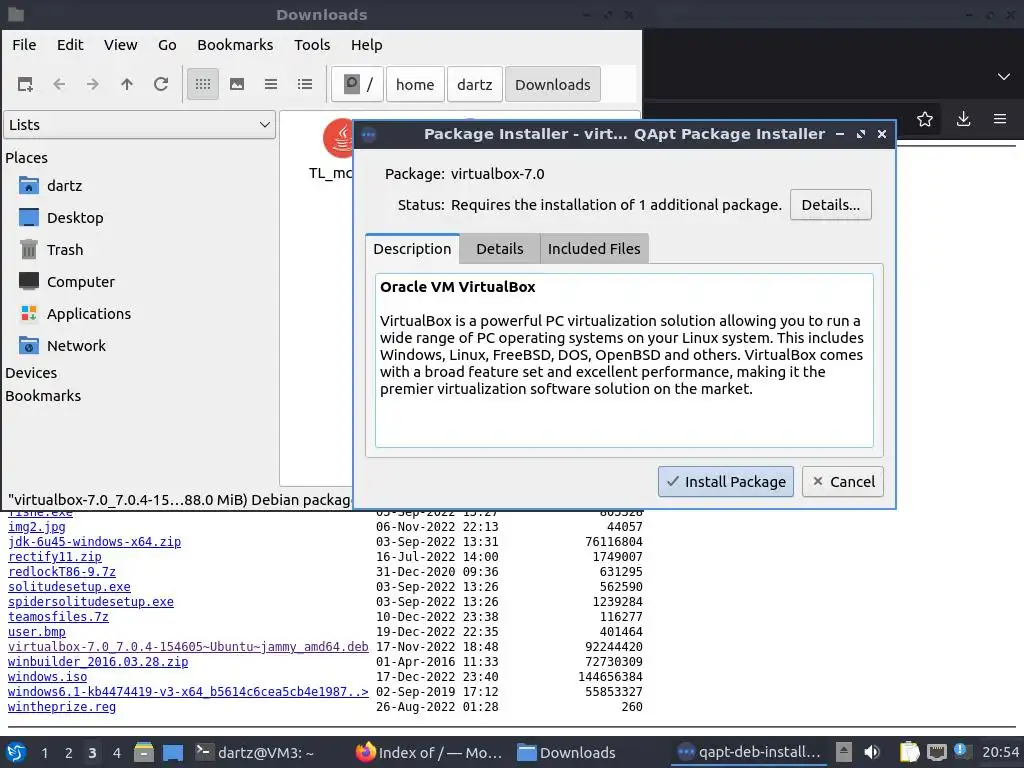Go back in Downloads file manager

point(59,84)
